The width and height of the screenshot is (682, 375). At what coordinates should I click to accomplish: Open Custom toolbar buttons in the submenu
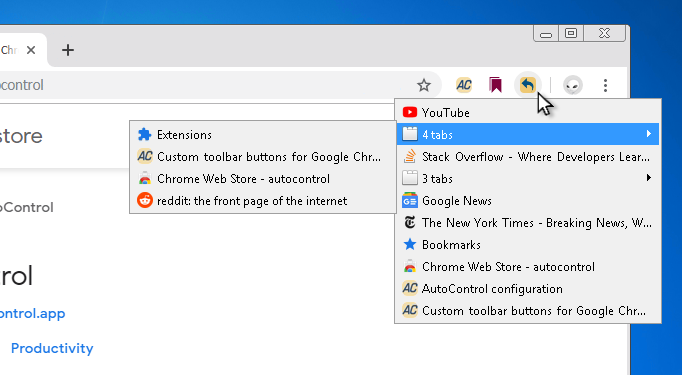(x=263, y=156)
